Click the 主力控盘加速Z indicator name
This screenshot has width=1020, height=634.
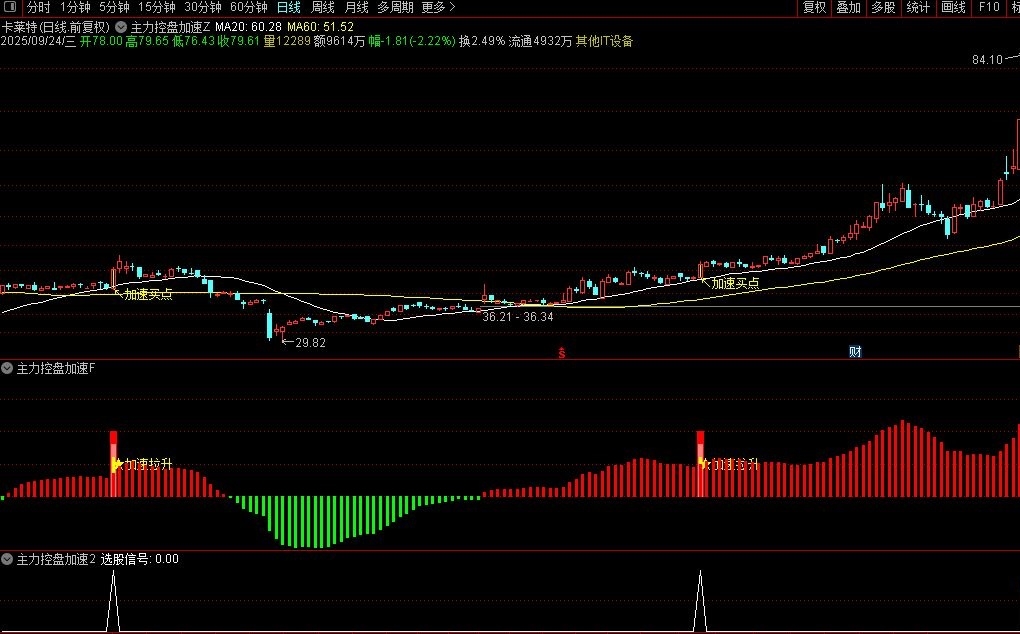(170, 27)
